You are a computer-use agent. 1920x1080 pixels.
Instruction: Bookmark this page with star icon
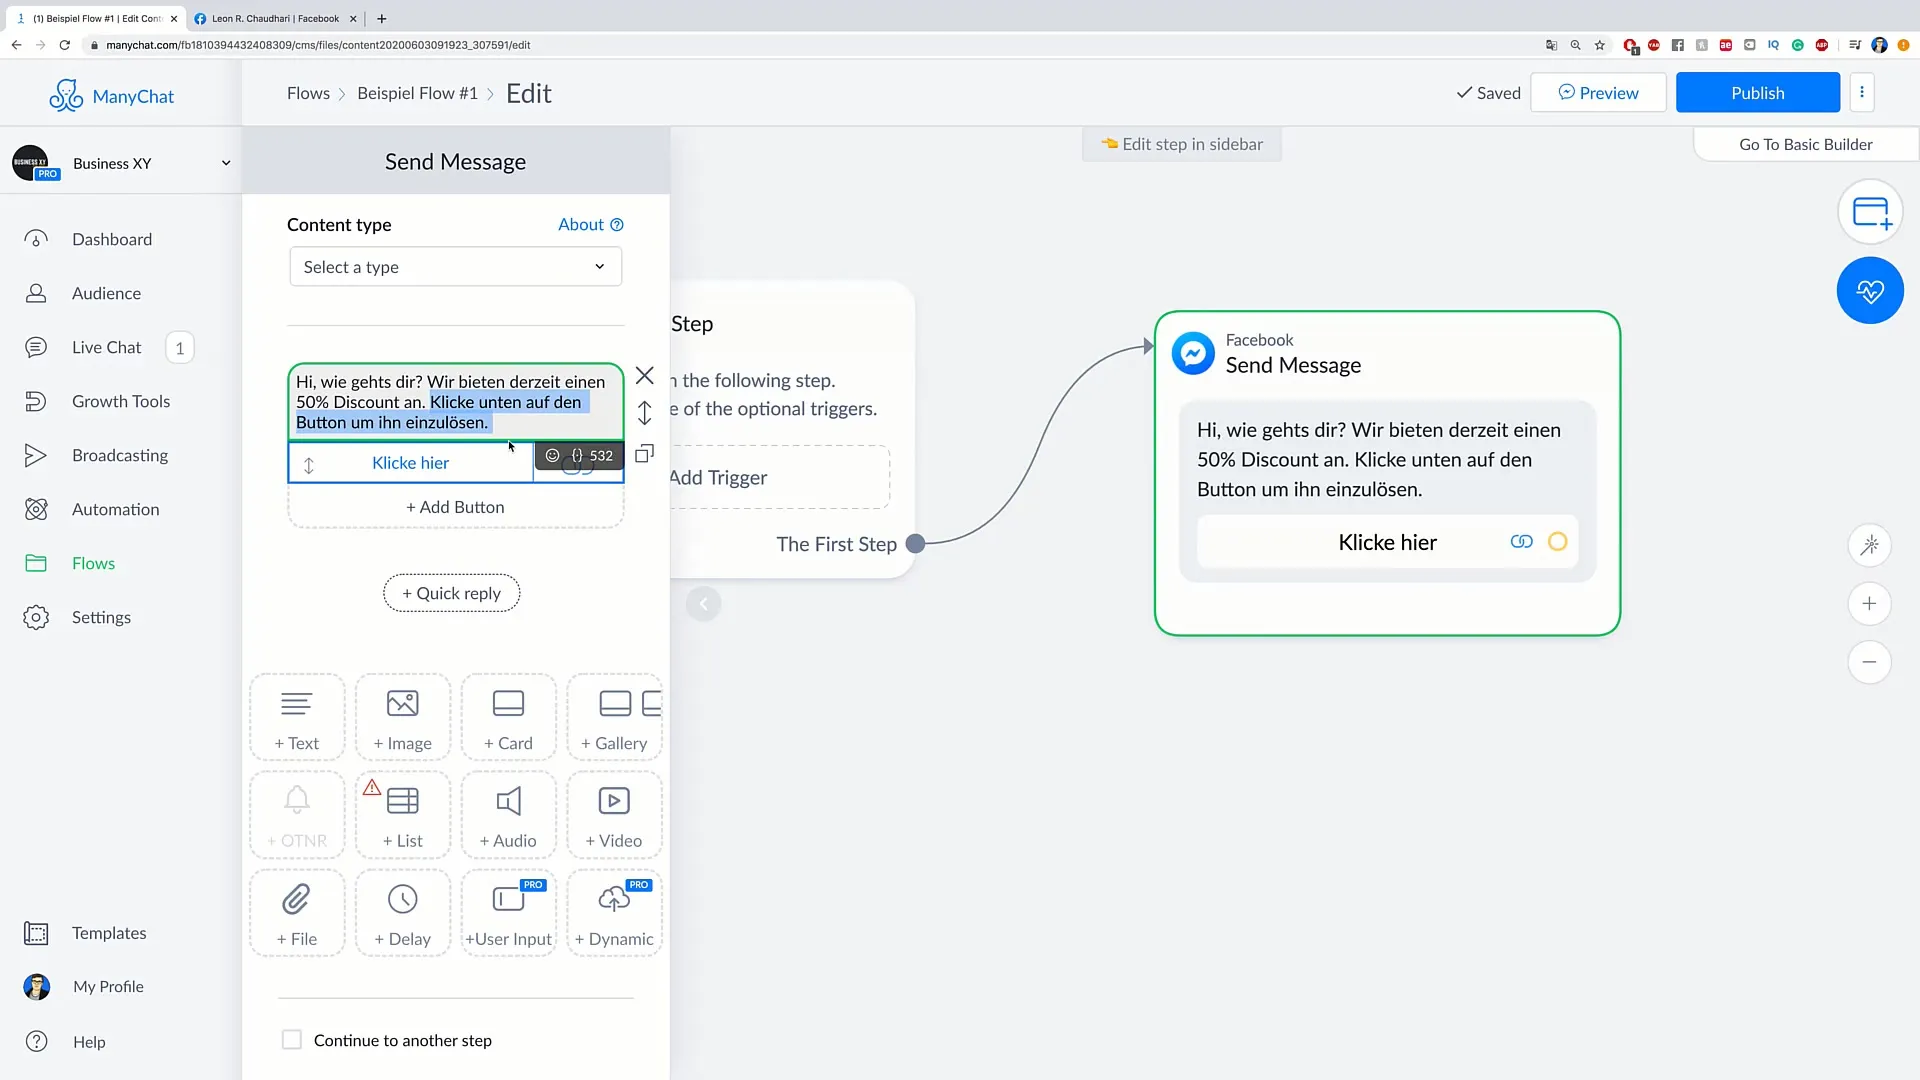(1600, 45)
